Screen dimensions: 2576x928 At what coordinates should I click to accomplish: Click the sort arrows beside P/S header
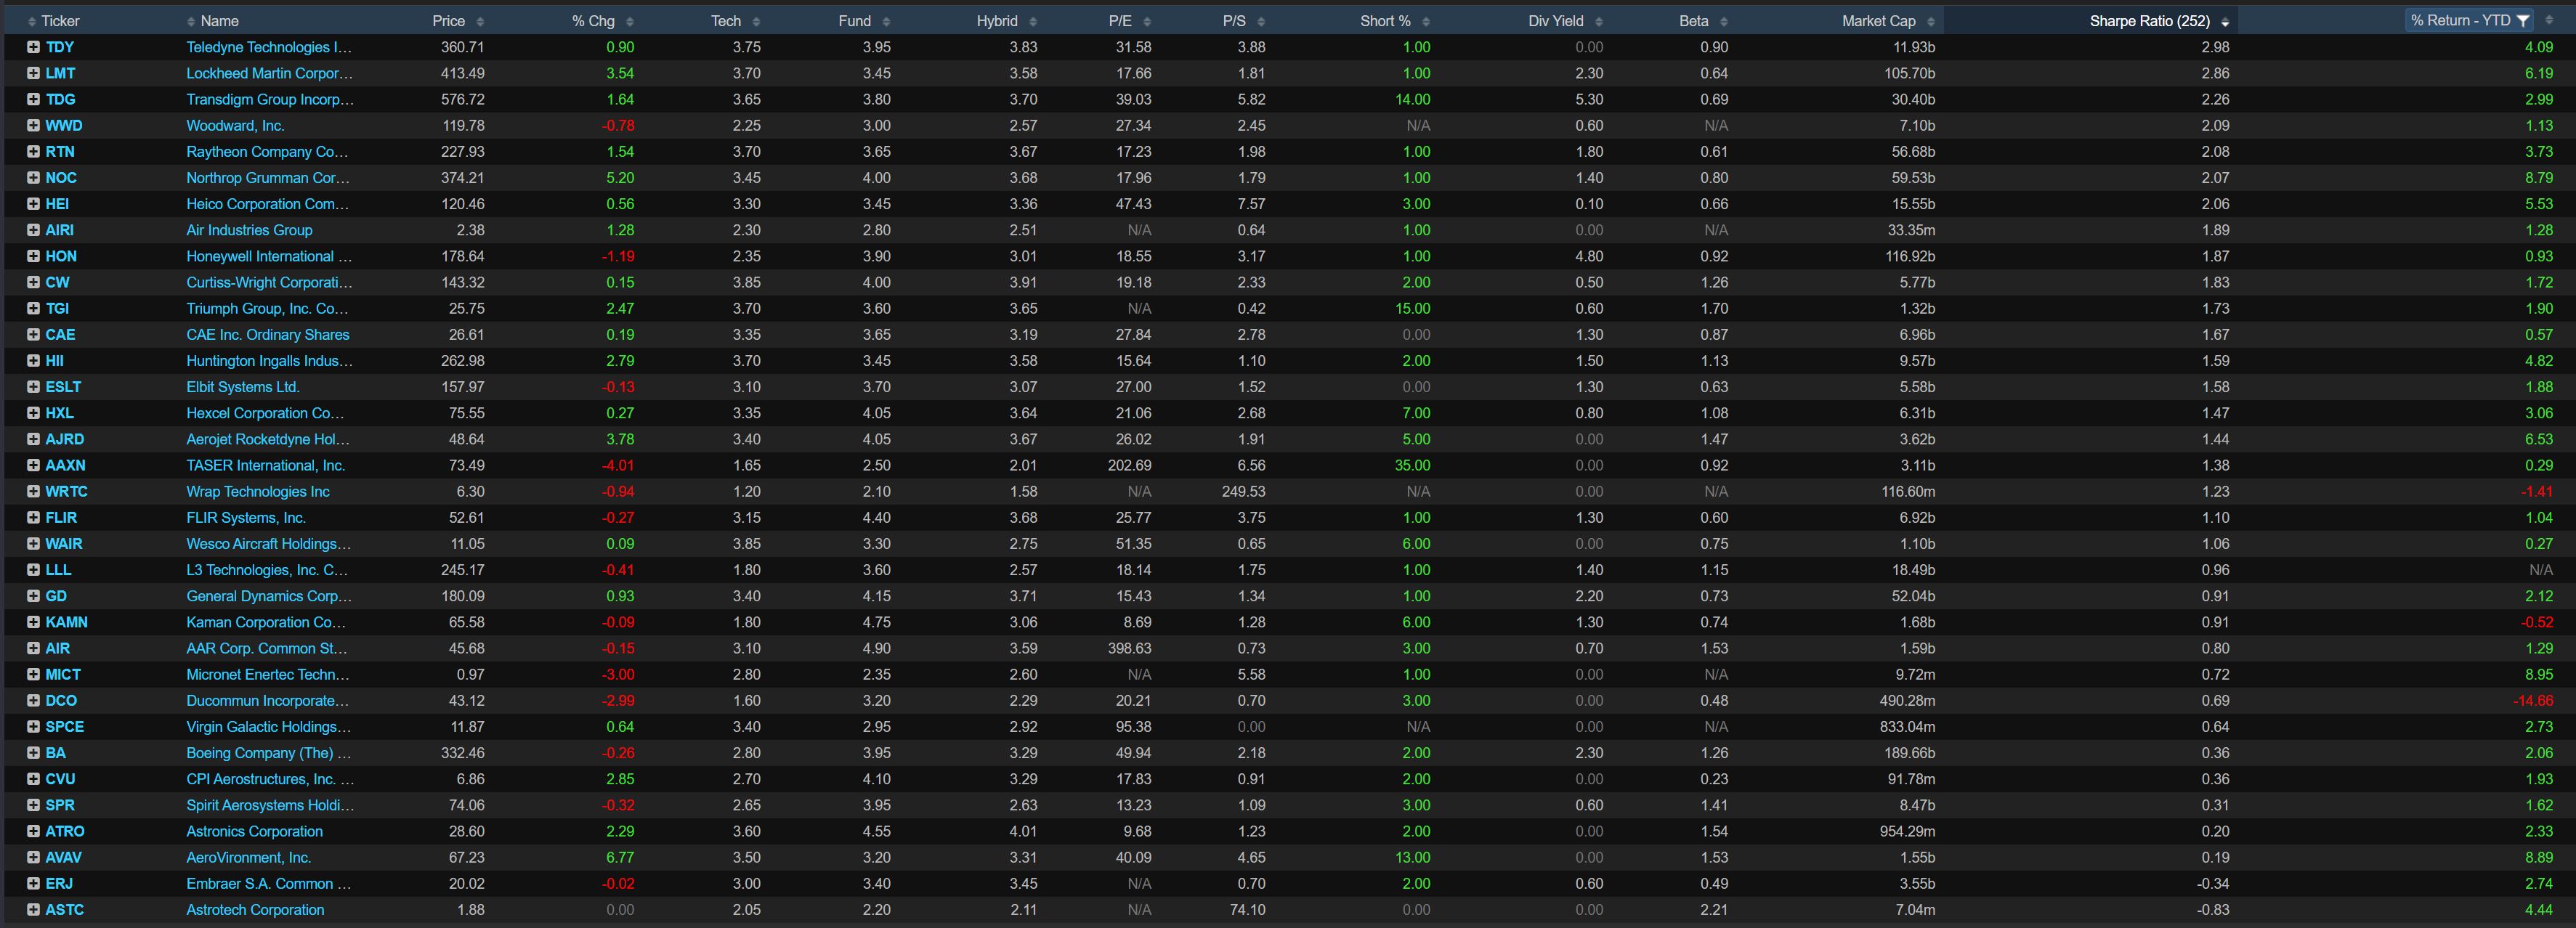[1261, 21]
